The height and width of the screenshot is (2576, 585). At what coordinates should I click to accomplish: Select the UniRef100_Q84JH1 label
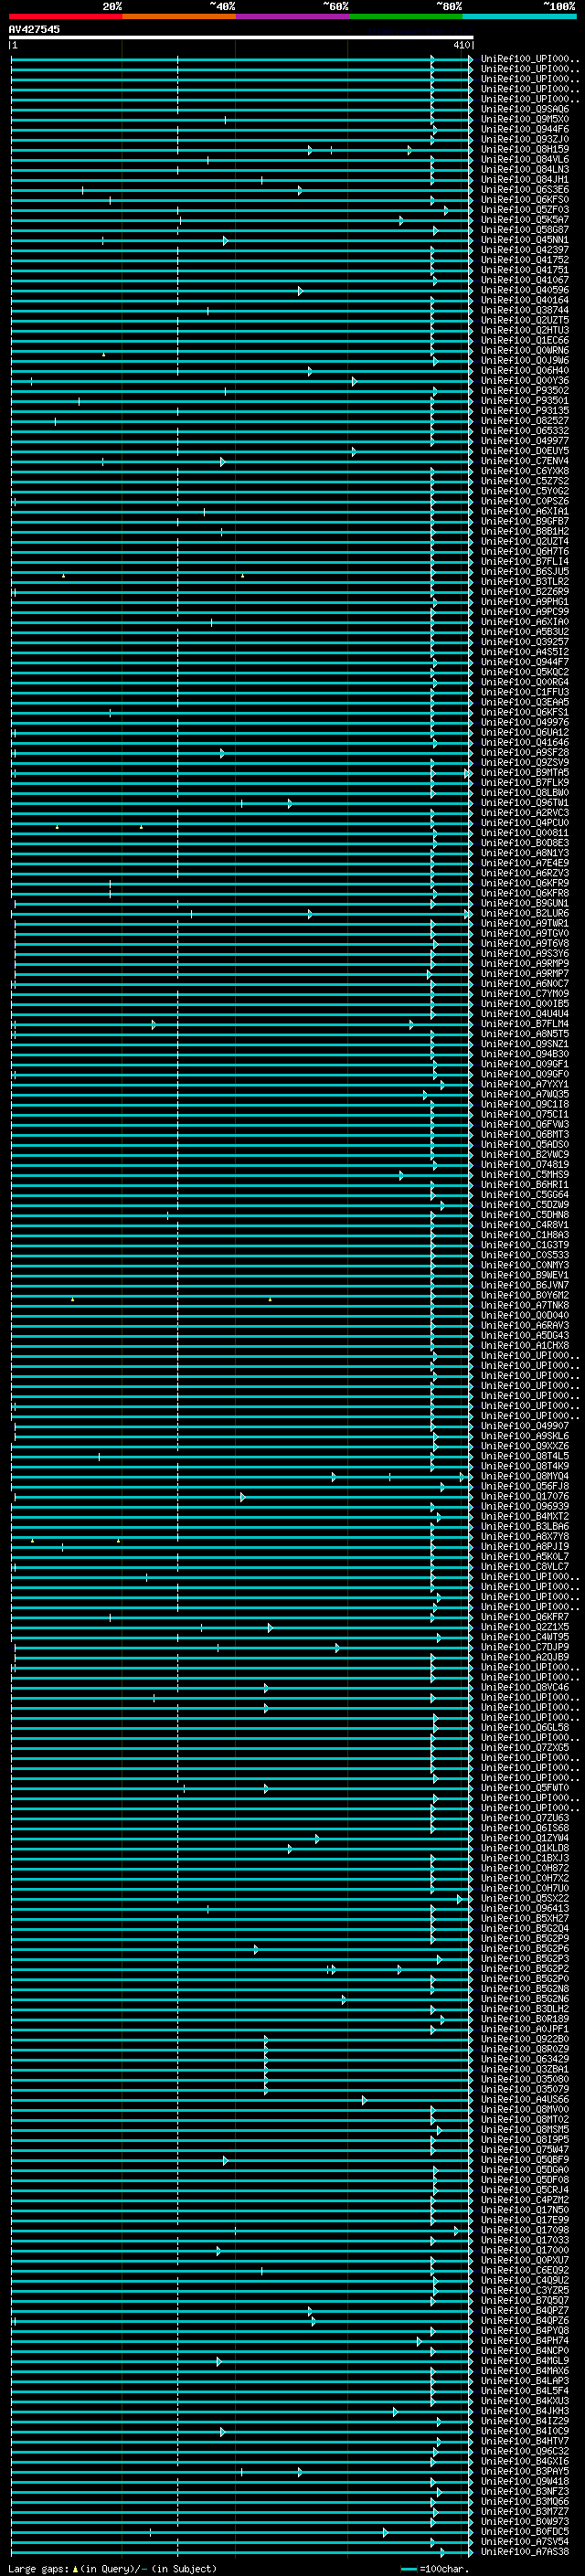click(x=525, y=179)
